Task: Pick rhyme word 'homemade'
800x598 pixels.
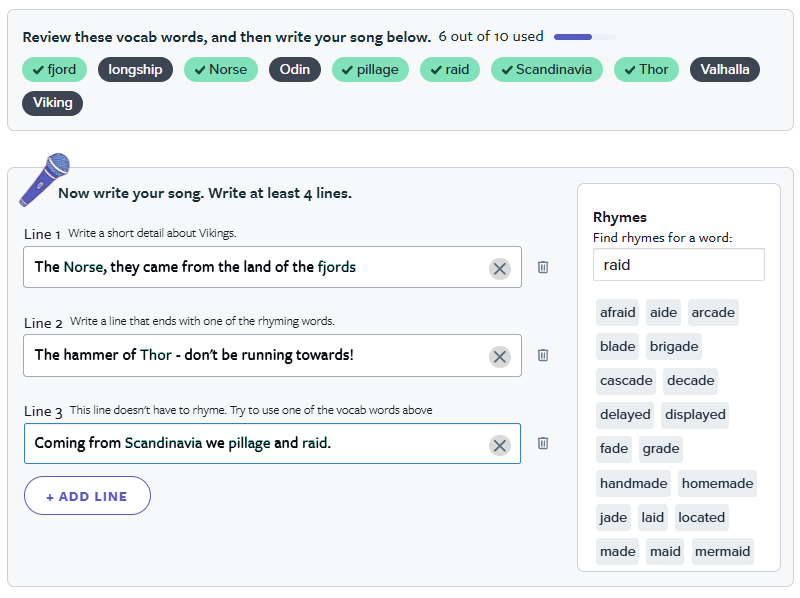Action: point(717,484)
